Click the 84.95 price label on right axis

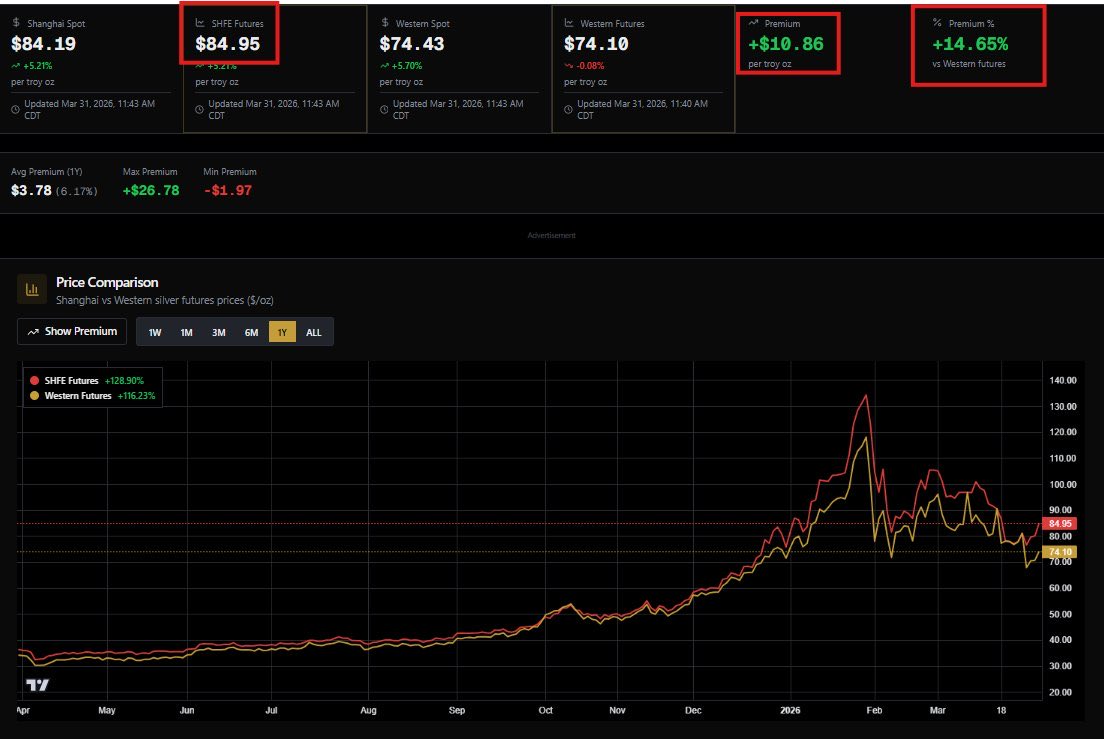tap(1059, 523)
